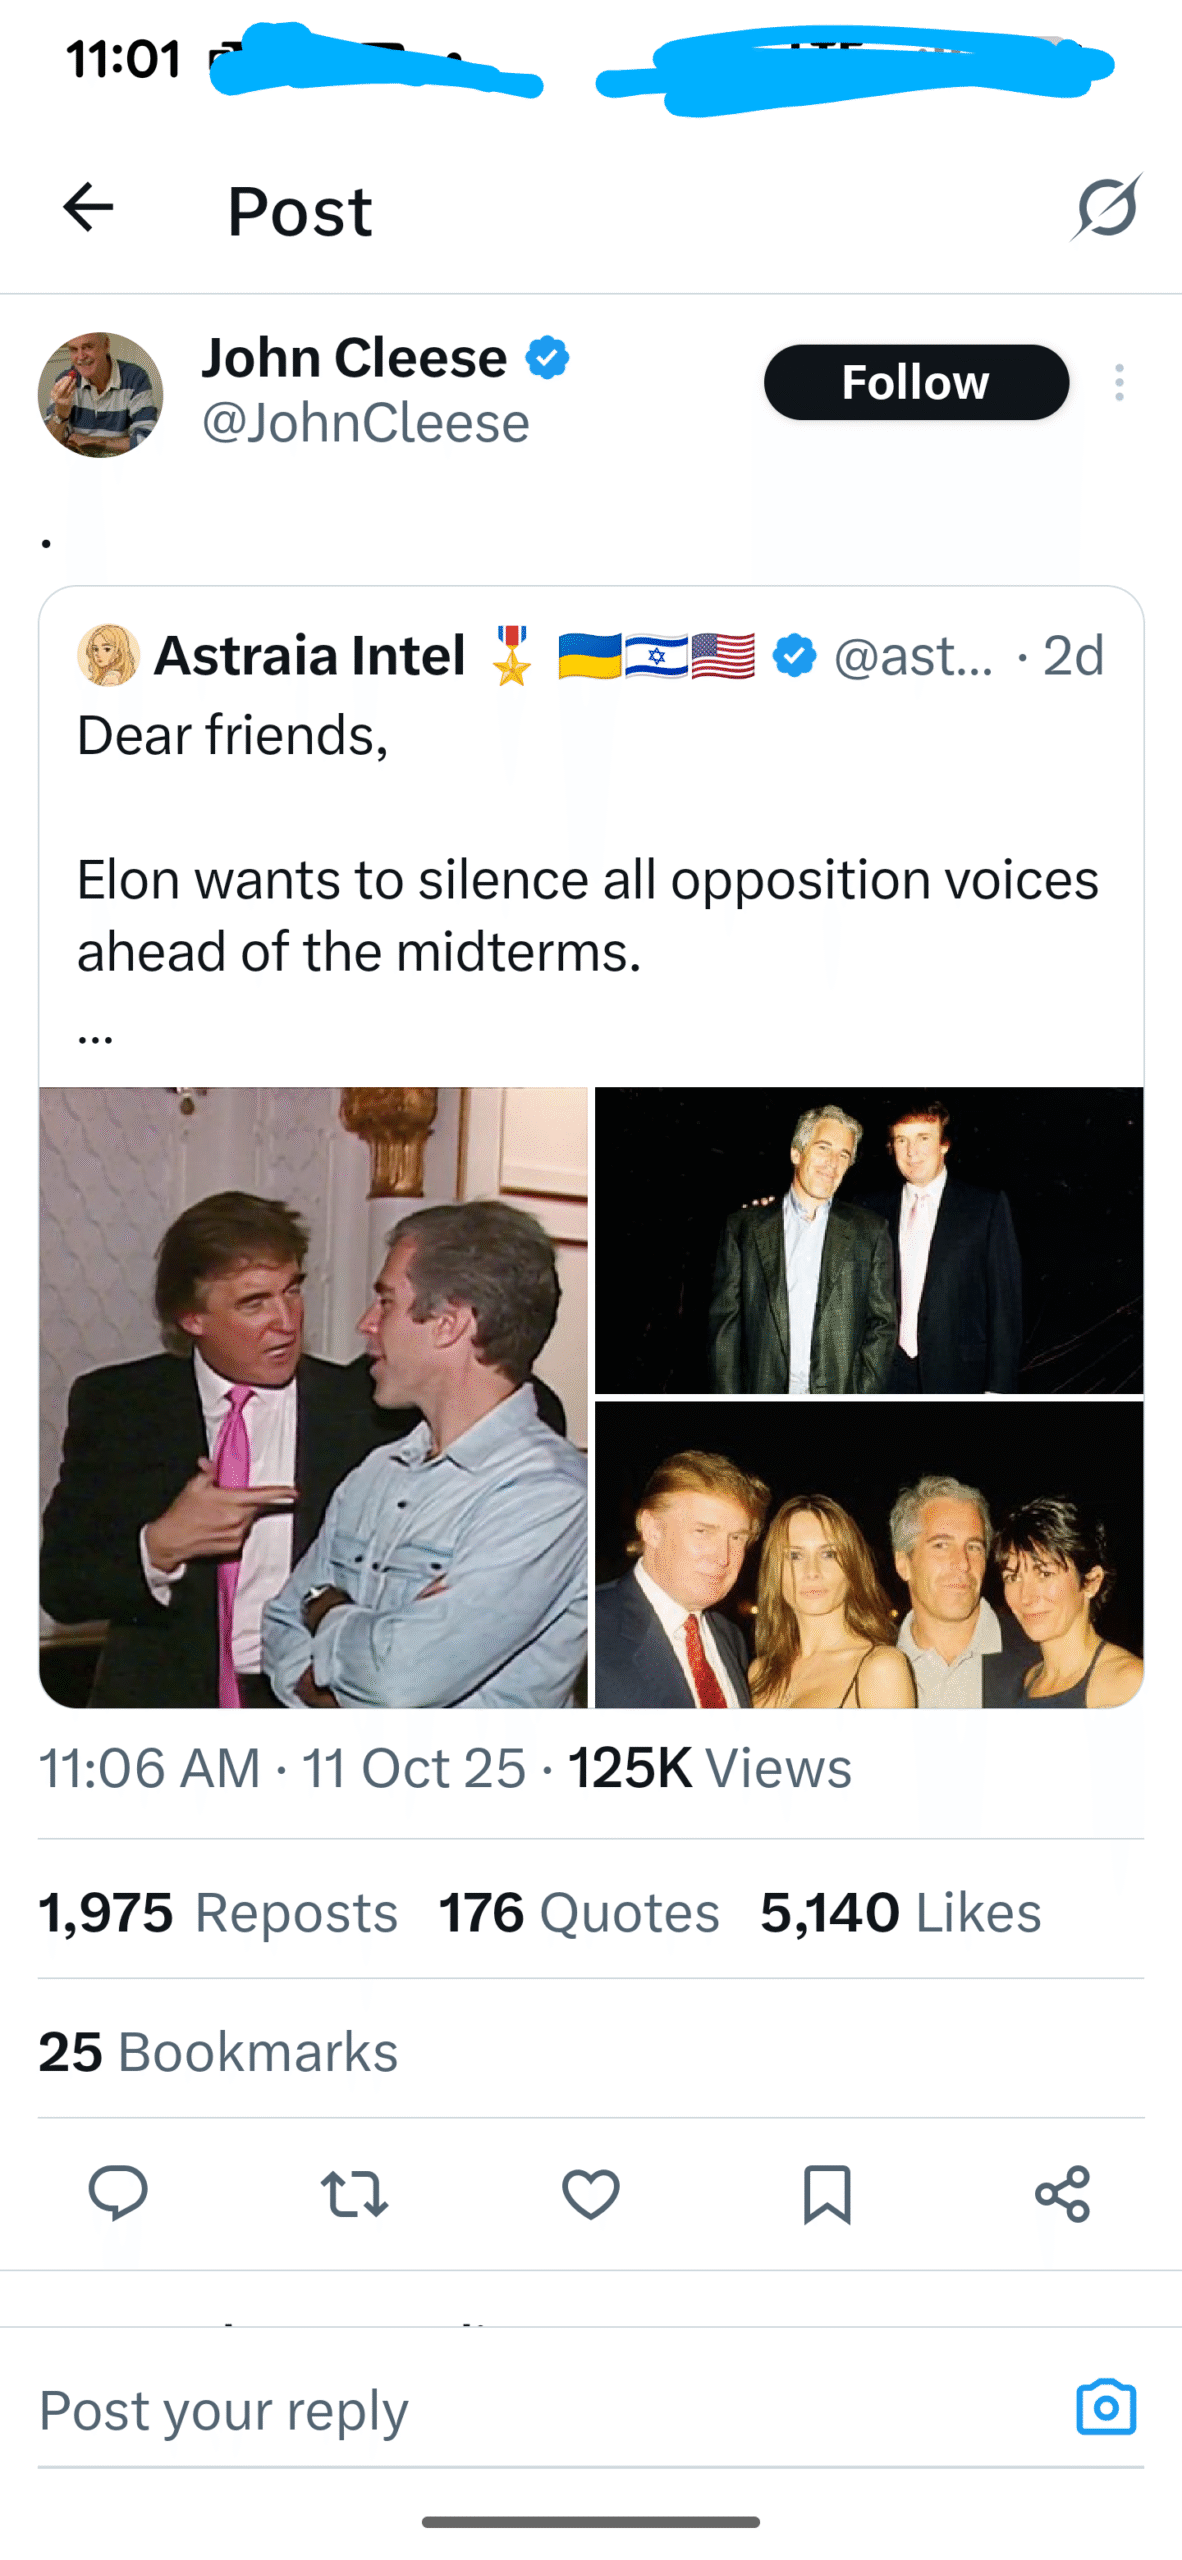Open Astraia Intel's avatar
The height and width of the screenshot is (2560, 1182).
click(108, 656)
